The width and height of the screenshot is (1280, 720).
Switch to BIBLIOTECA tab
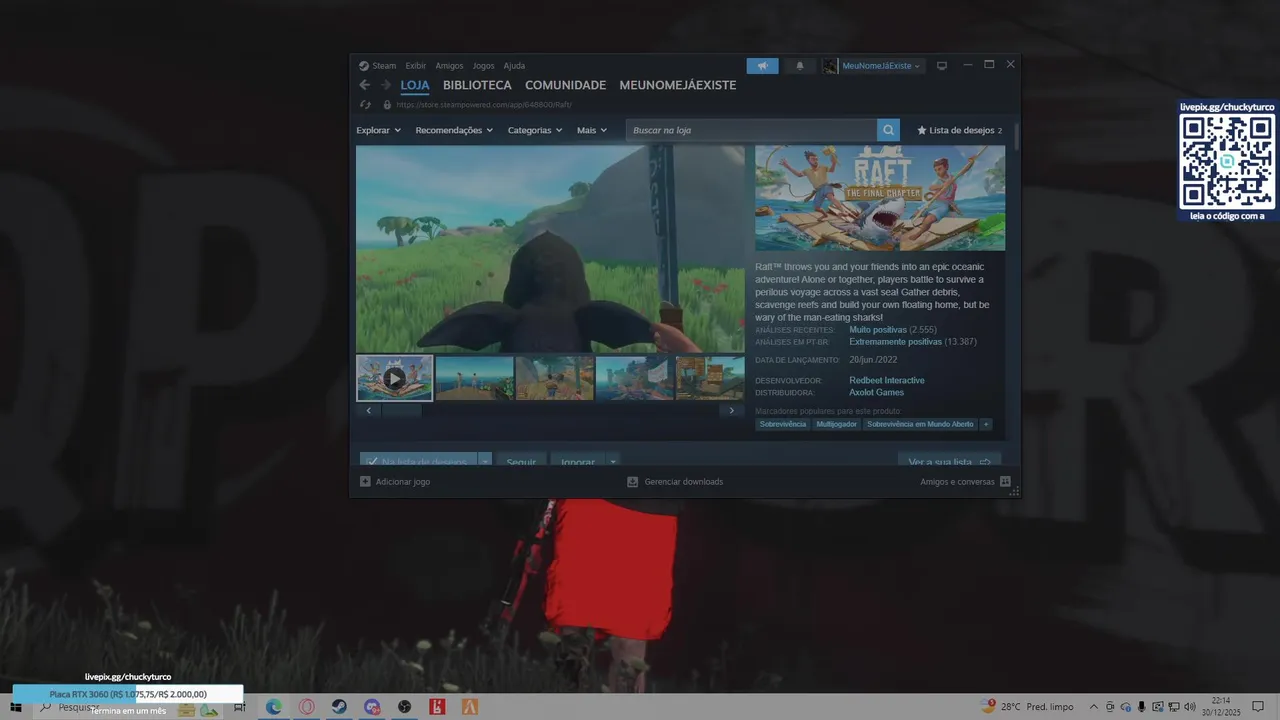[477, 85]
